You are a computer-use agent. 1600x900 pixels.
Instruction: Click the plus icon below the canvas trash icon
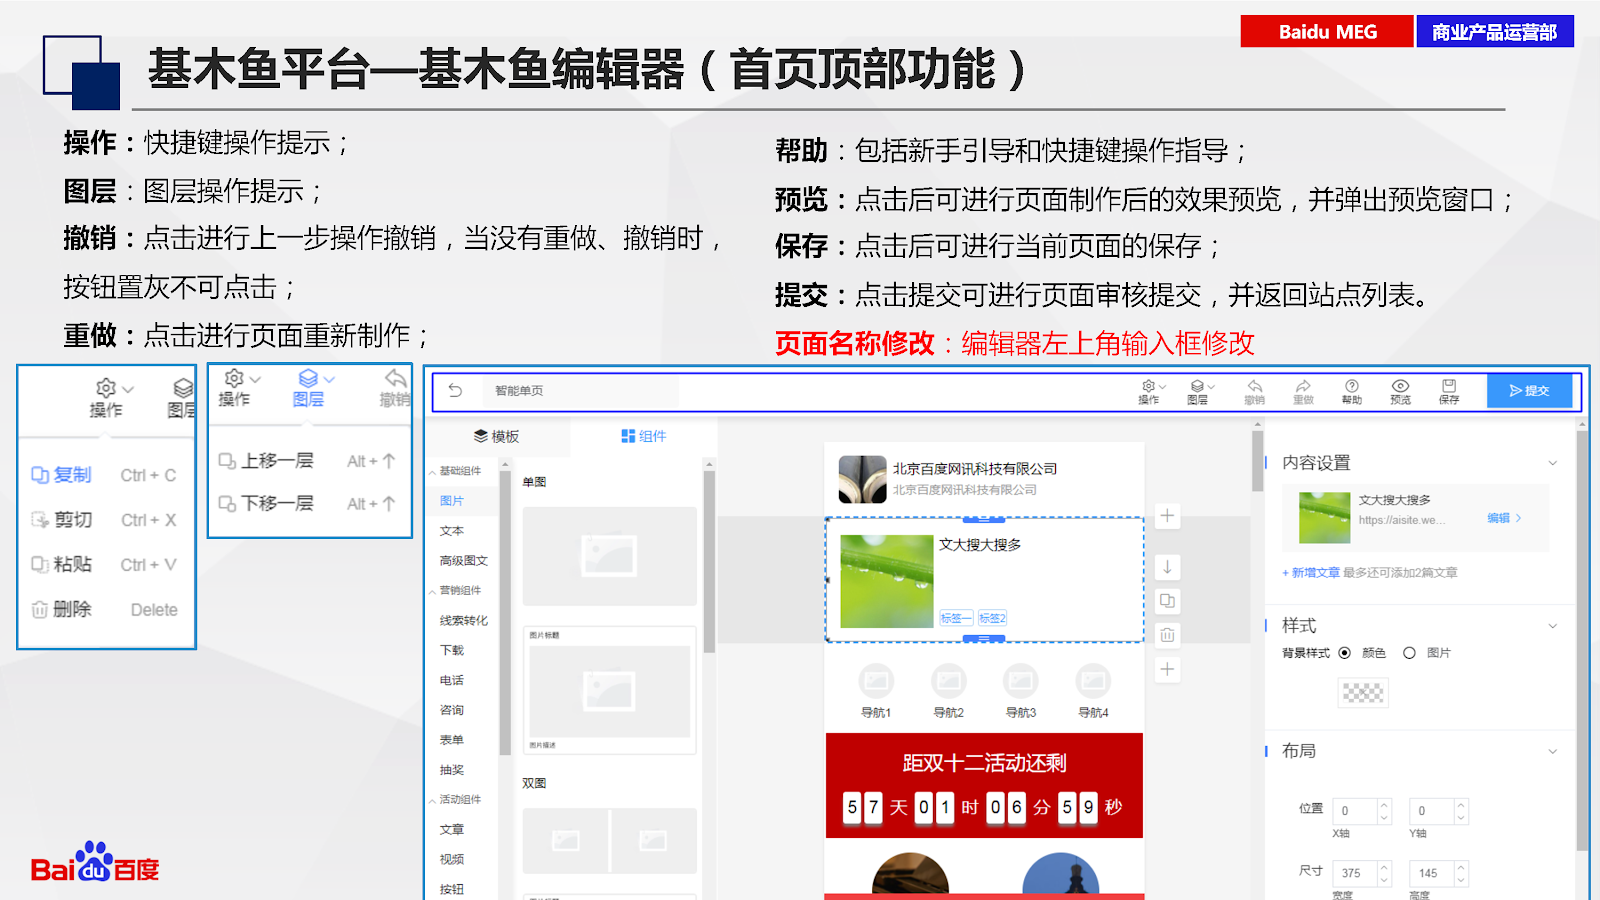pos(1167,669)
